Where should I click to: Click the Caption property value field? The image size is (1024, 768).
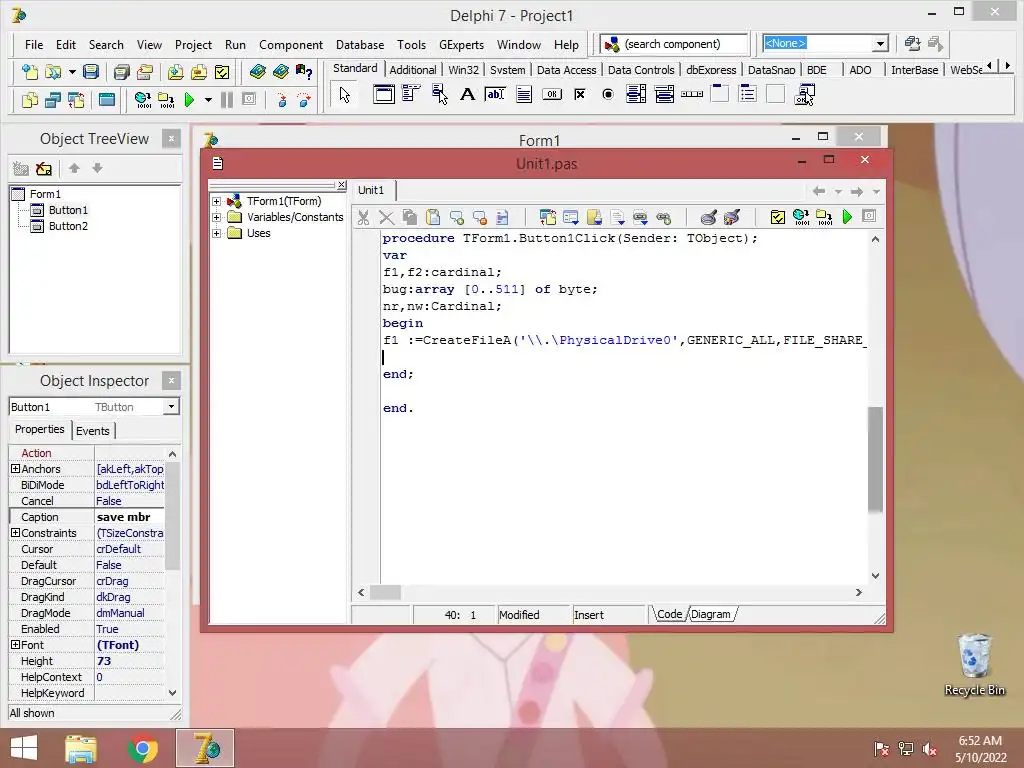tap(130, 517)
